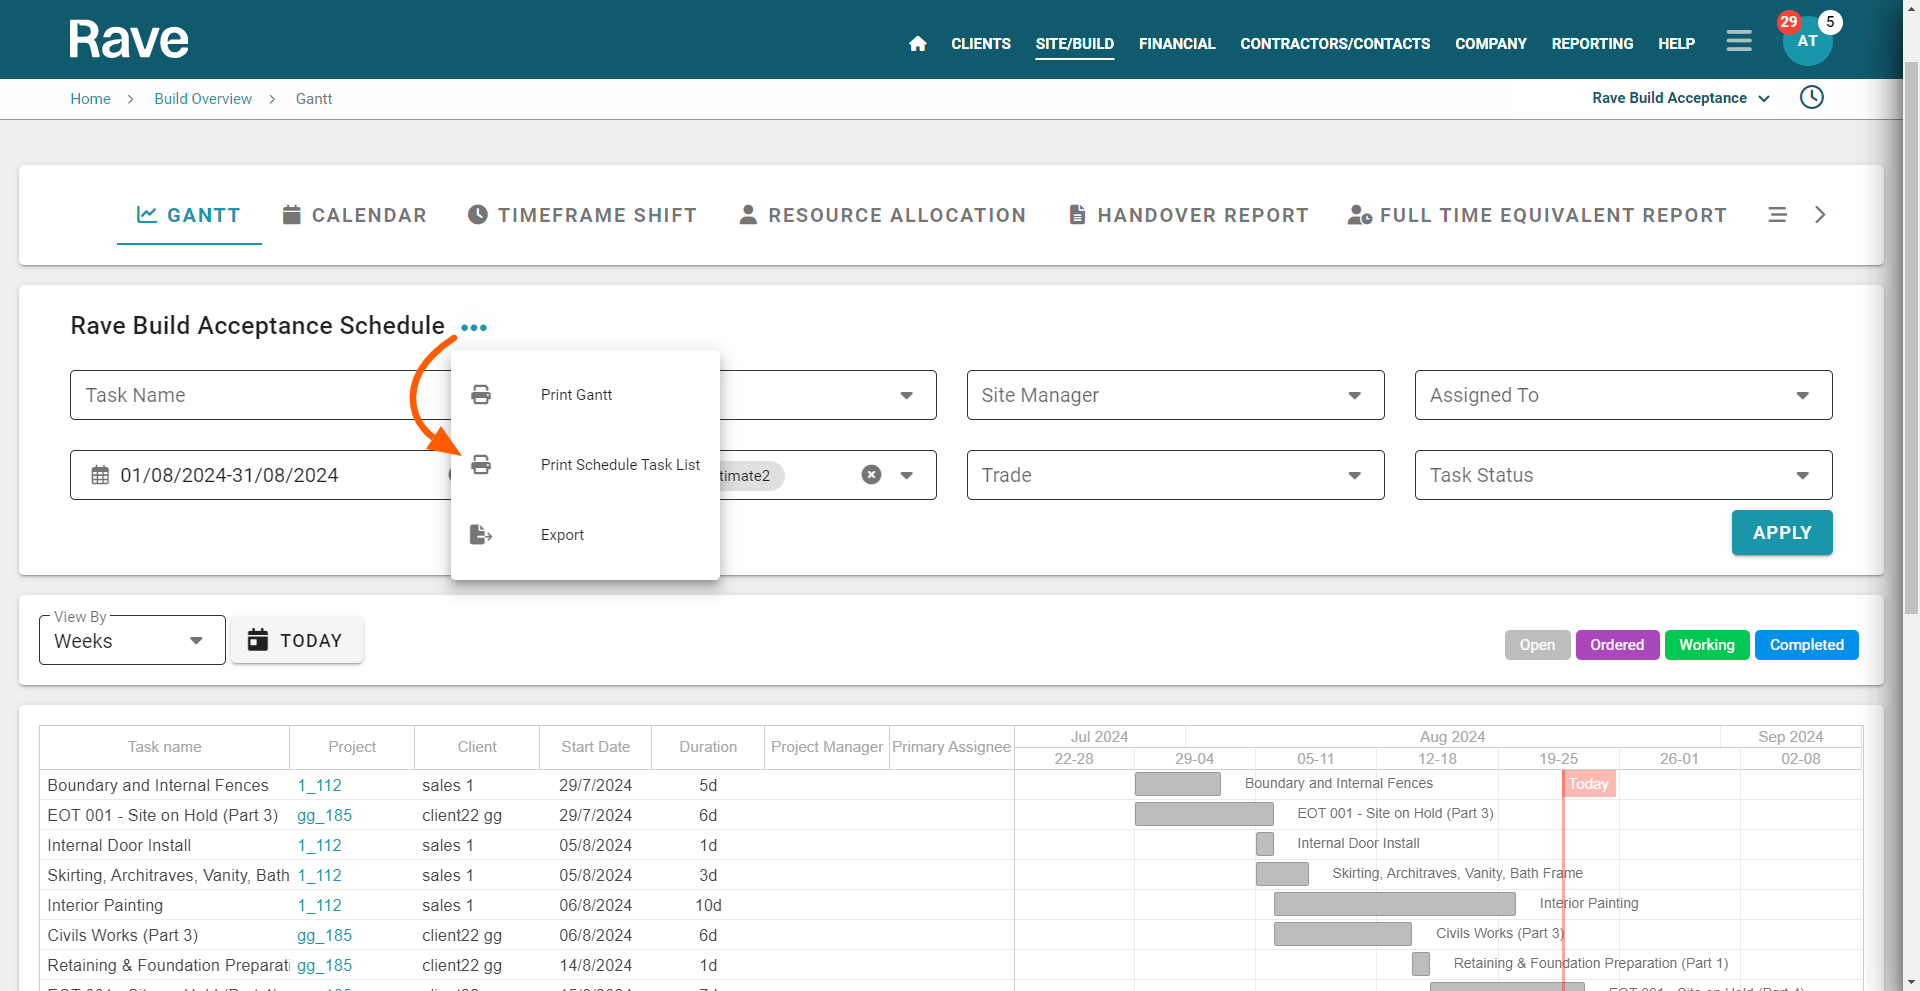Open the dropdown arrow beside the cleared chip

click(x=906, y=475)
